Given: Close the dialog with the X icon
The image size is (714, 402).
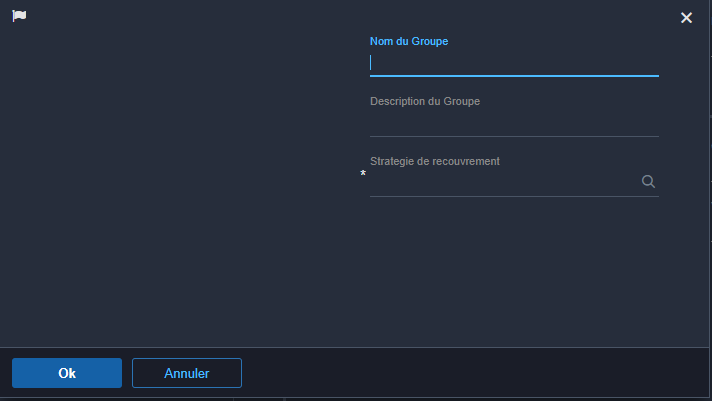Looking at the screenshot, I should pyautogui.click(x=686, y=18).
